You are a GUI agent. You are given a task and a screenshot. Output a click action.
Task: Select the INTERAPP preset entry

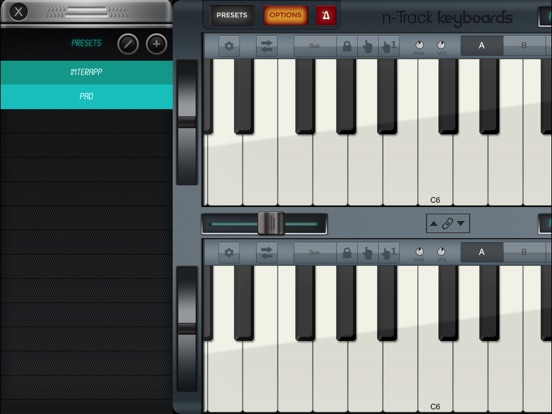[x=87, y=72]
